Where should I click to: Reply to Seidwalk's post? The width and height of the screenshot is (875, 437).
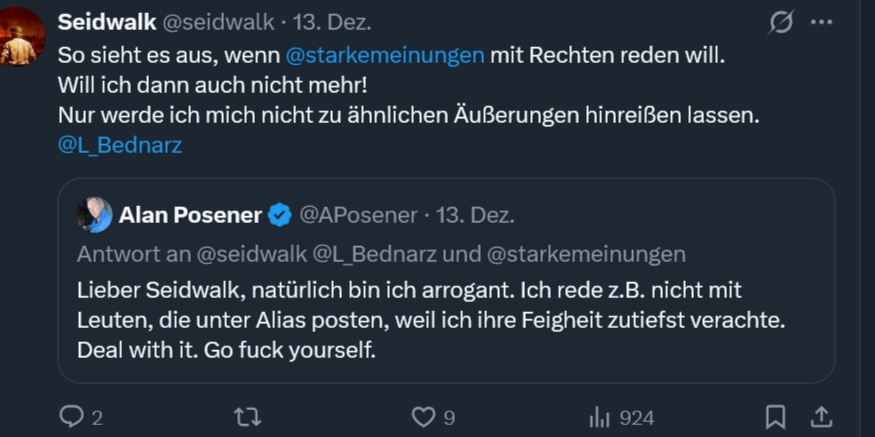click(72, 416)
